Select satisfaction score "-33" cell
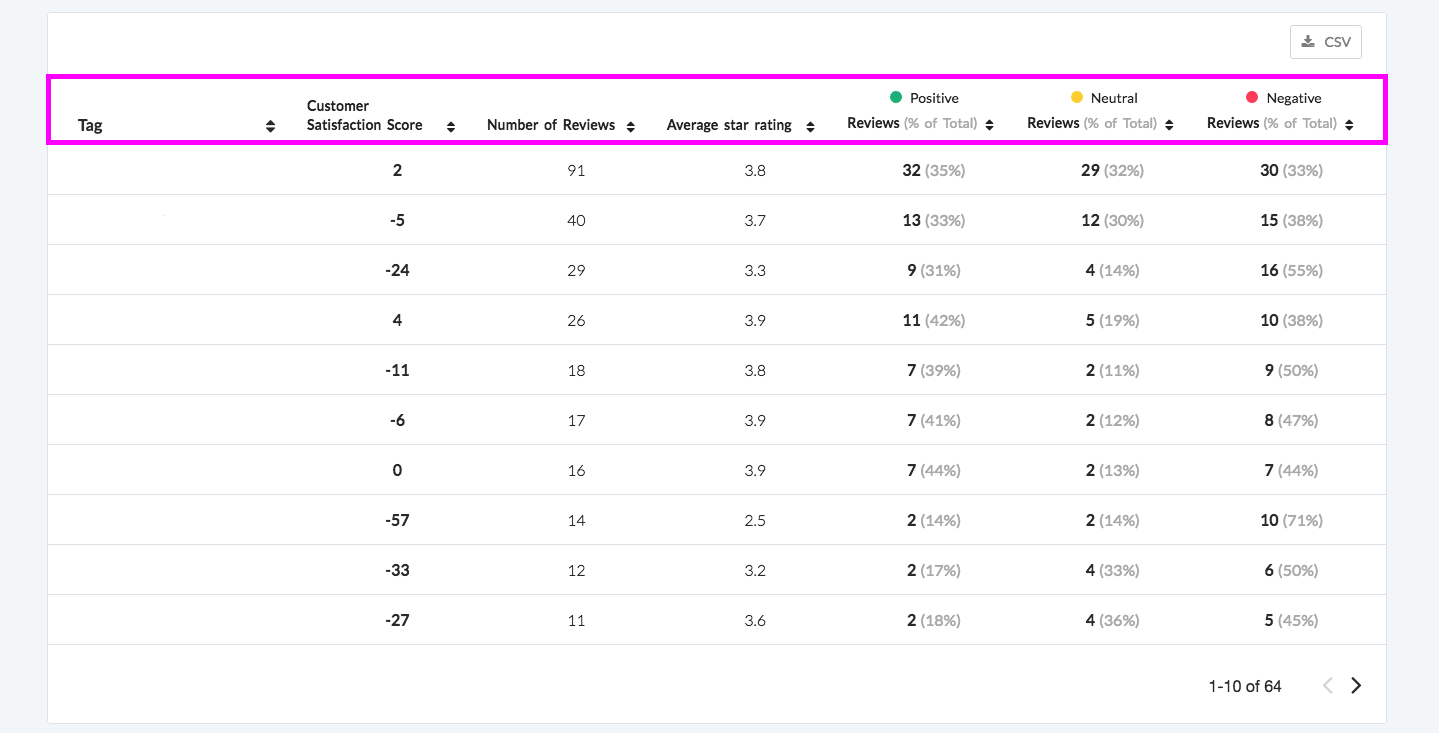Screen dimensions: 1439x733 pos(397,570)
